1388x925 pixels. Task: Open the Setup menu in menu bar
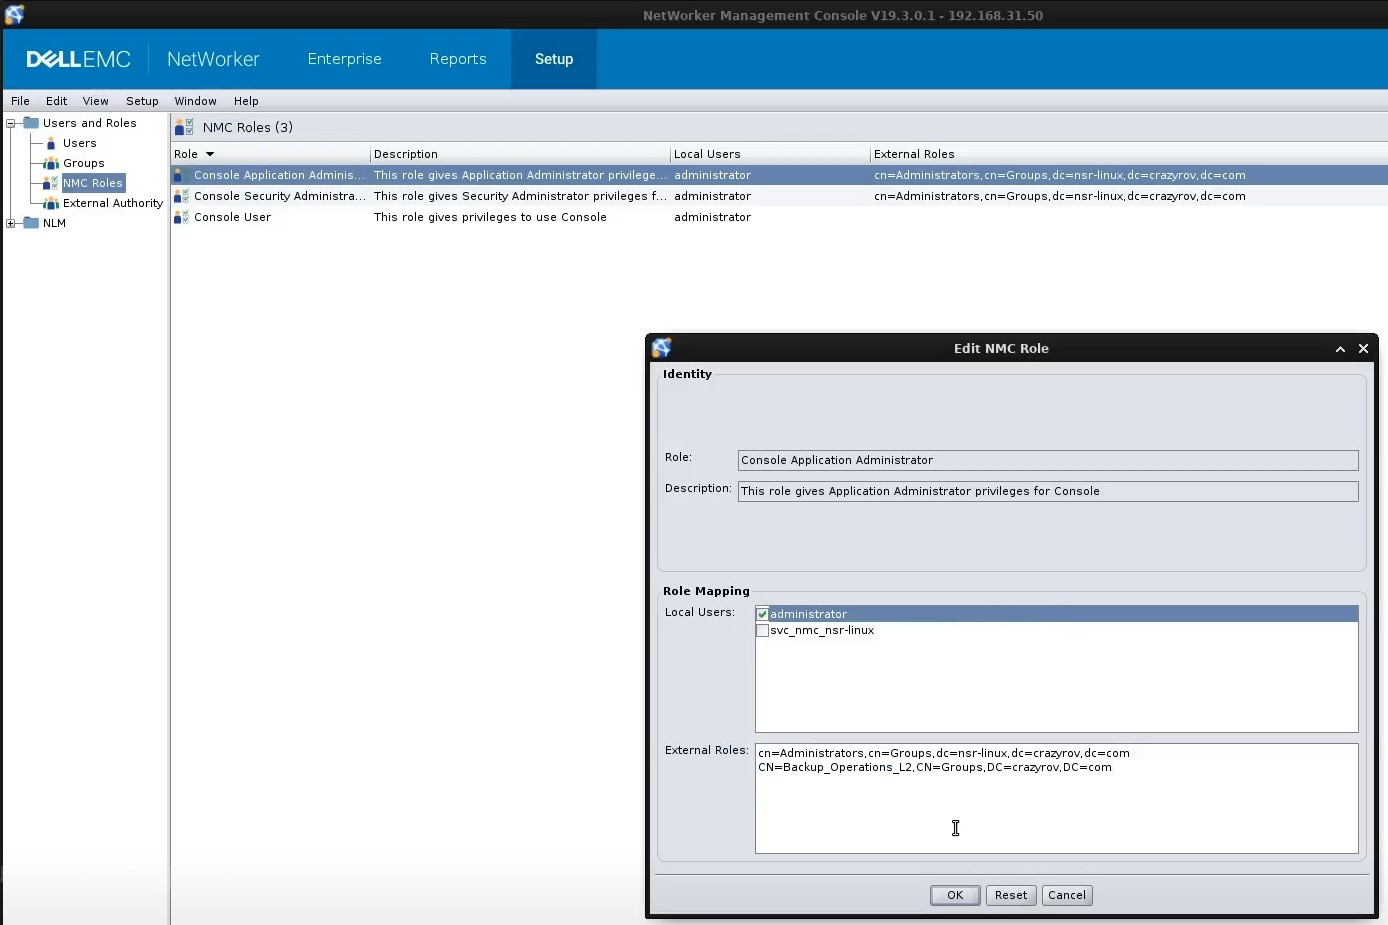(142, 101)
